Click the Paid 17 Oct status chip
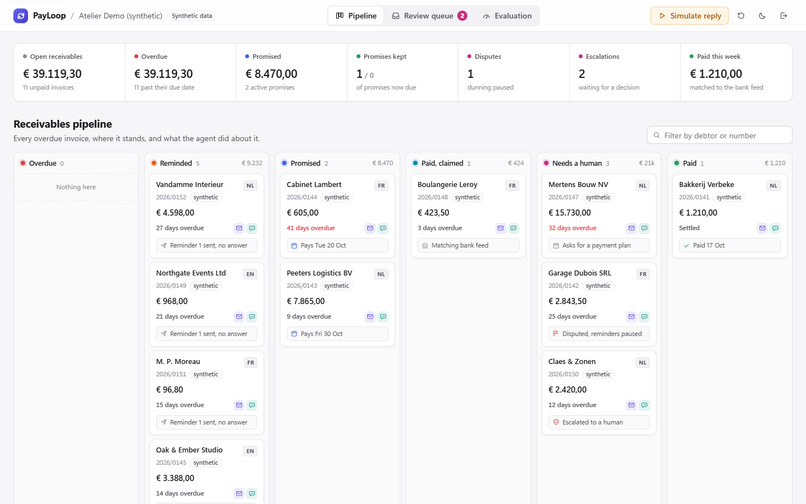806x504 pixels. tap(729, 245)
